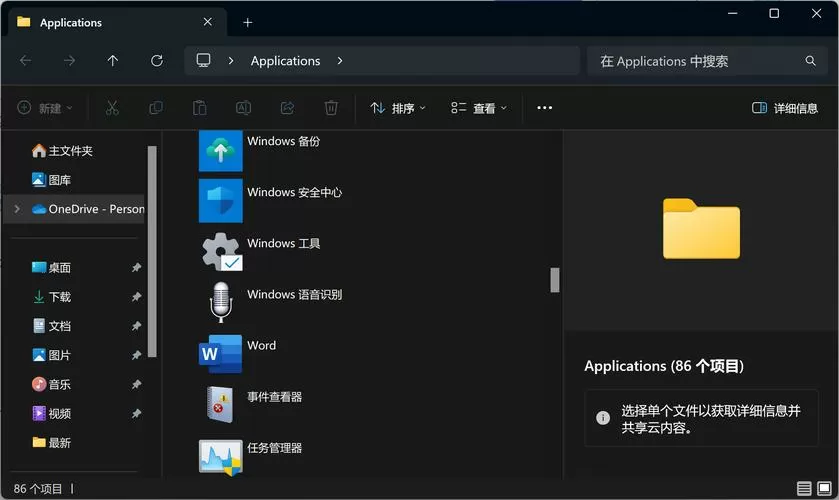Expand the OneDrive - Personal tree node
The image size is (839, 500).
(17, 209)
